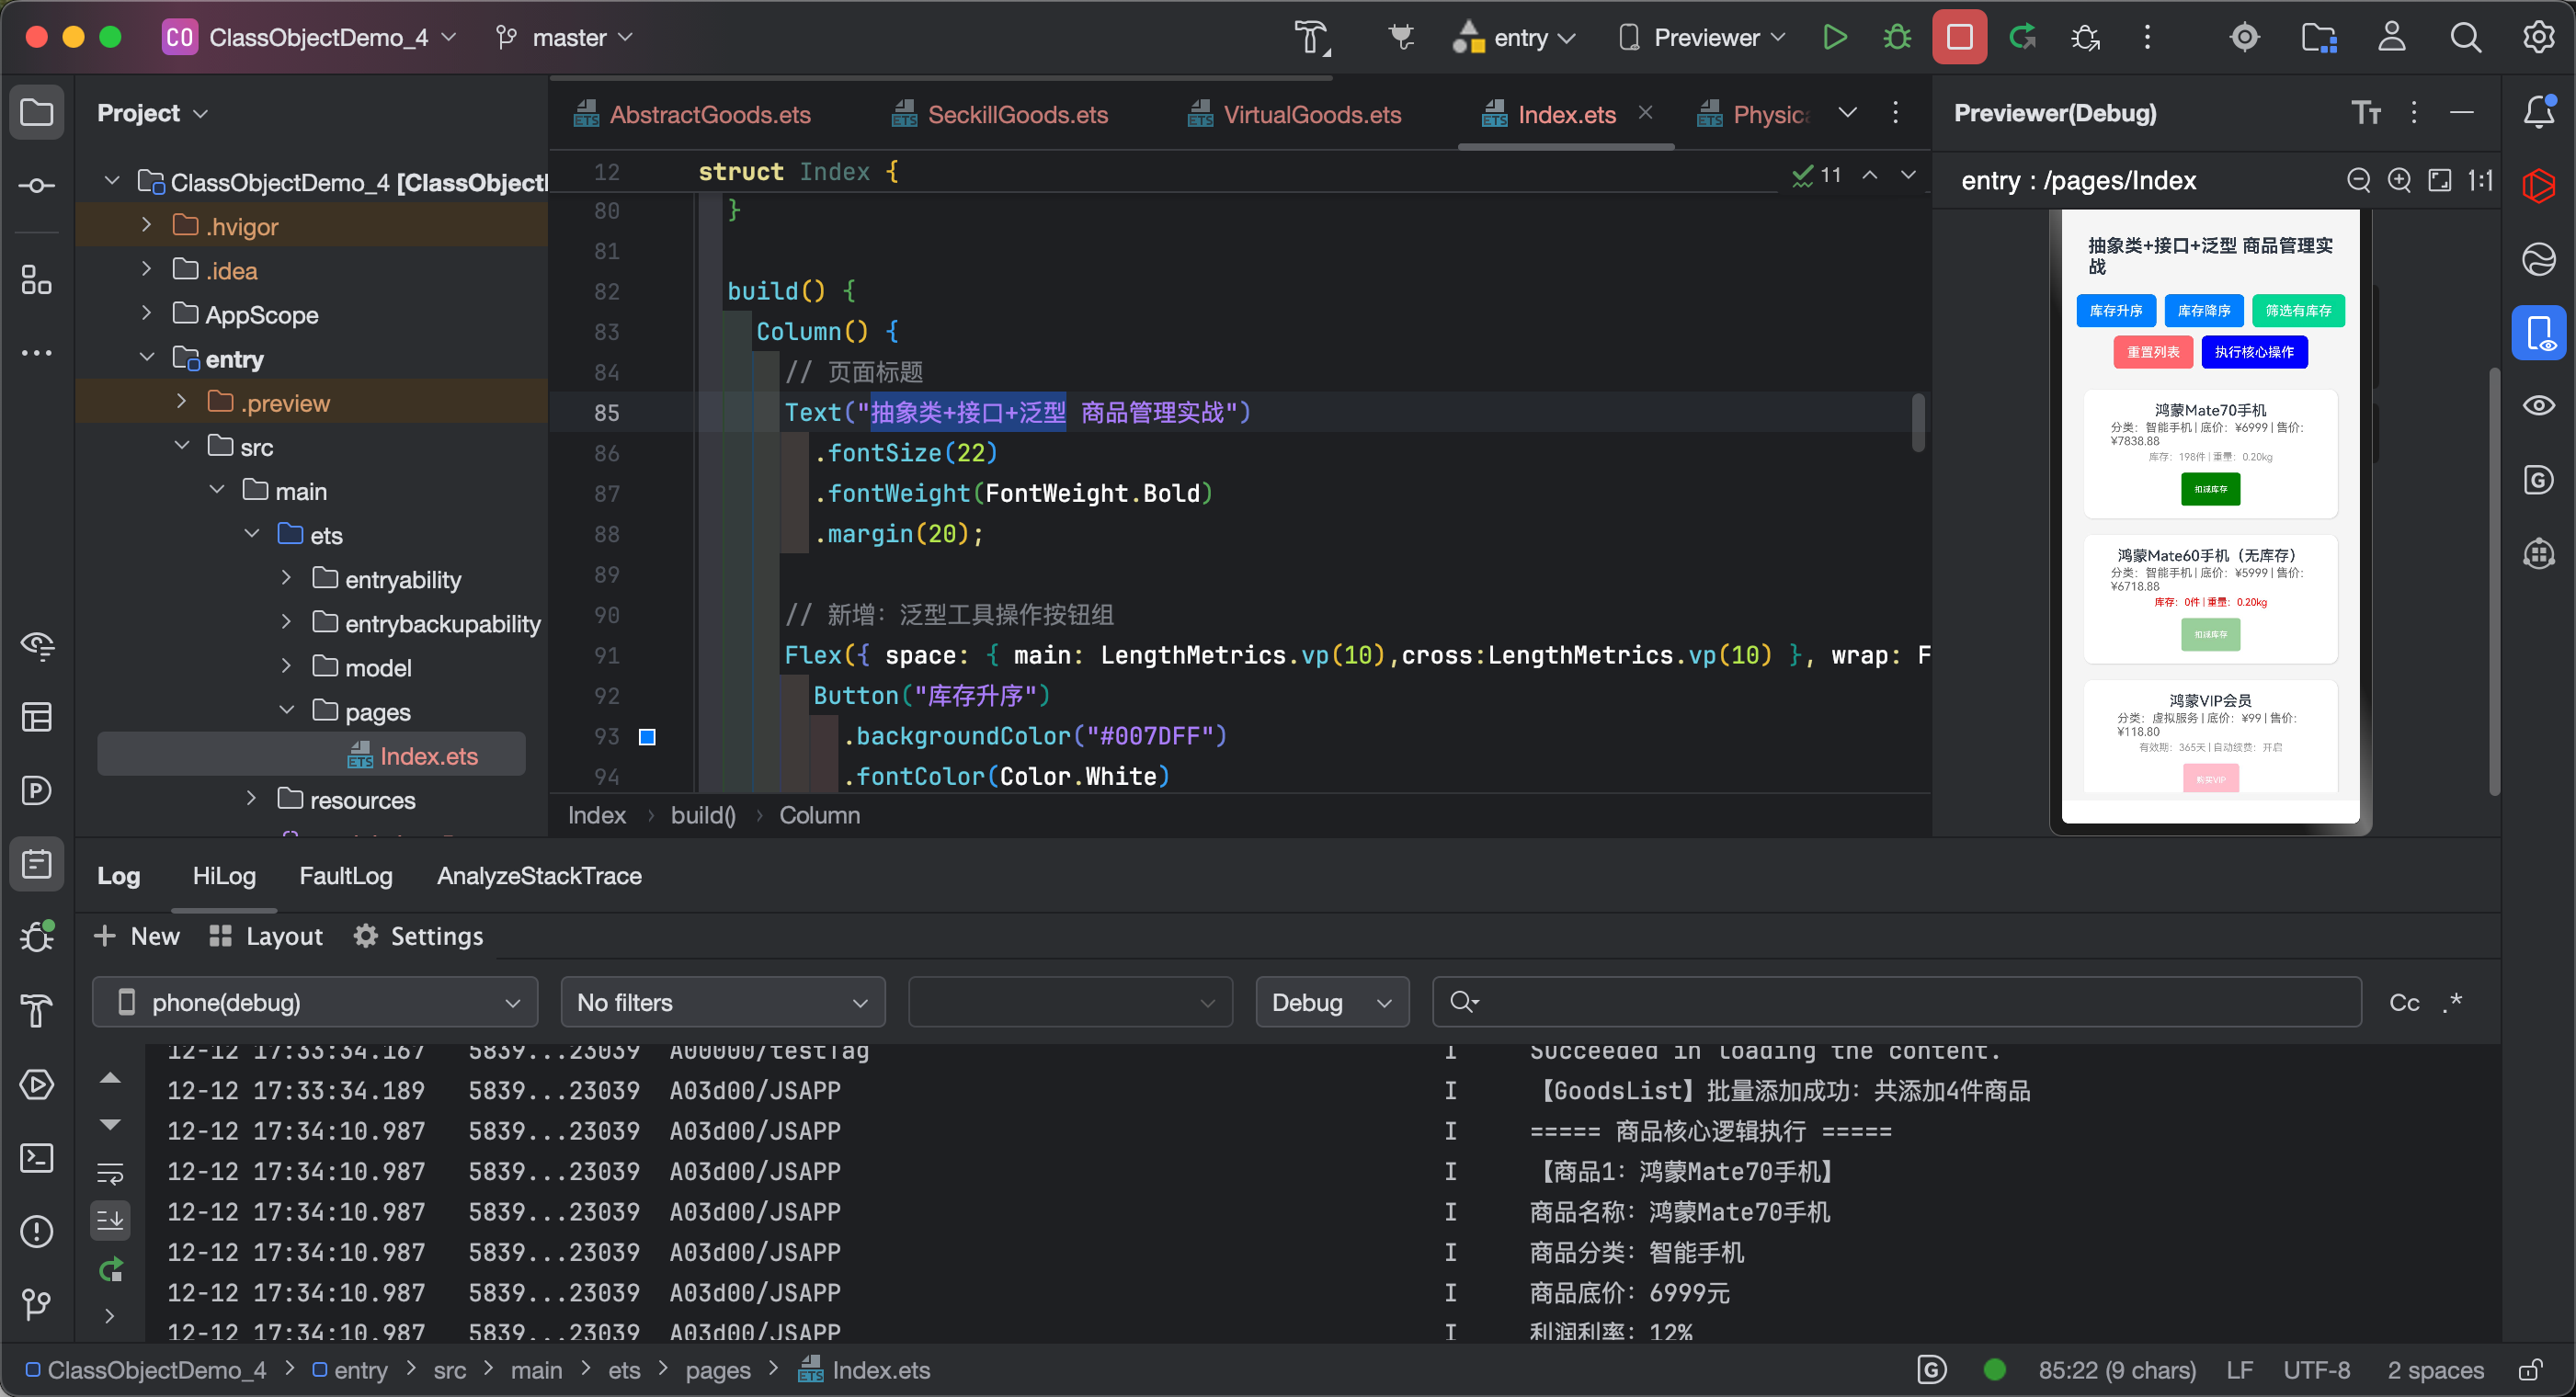Click the green Run button

[x=1834, y=38]
